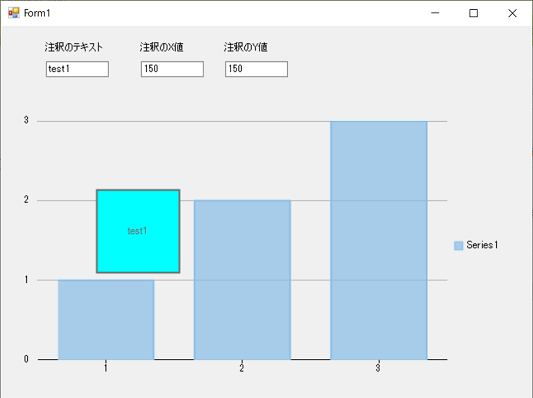This screenshot has width=533, height=398.
Task: Close the Form1 window
Action: pos(512,13)
